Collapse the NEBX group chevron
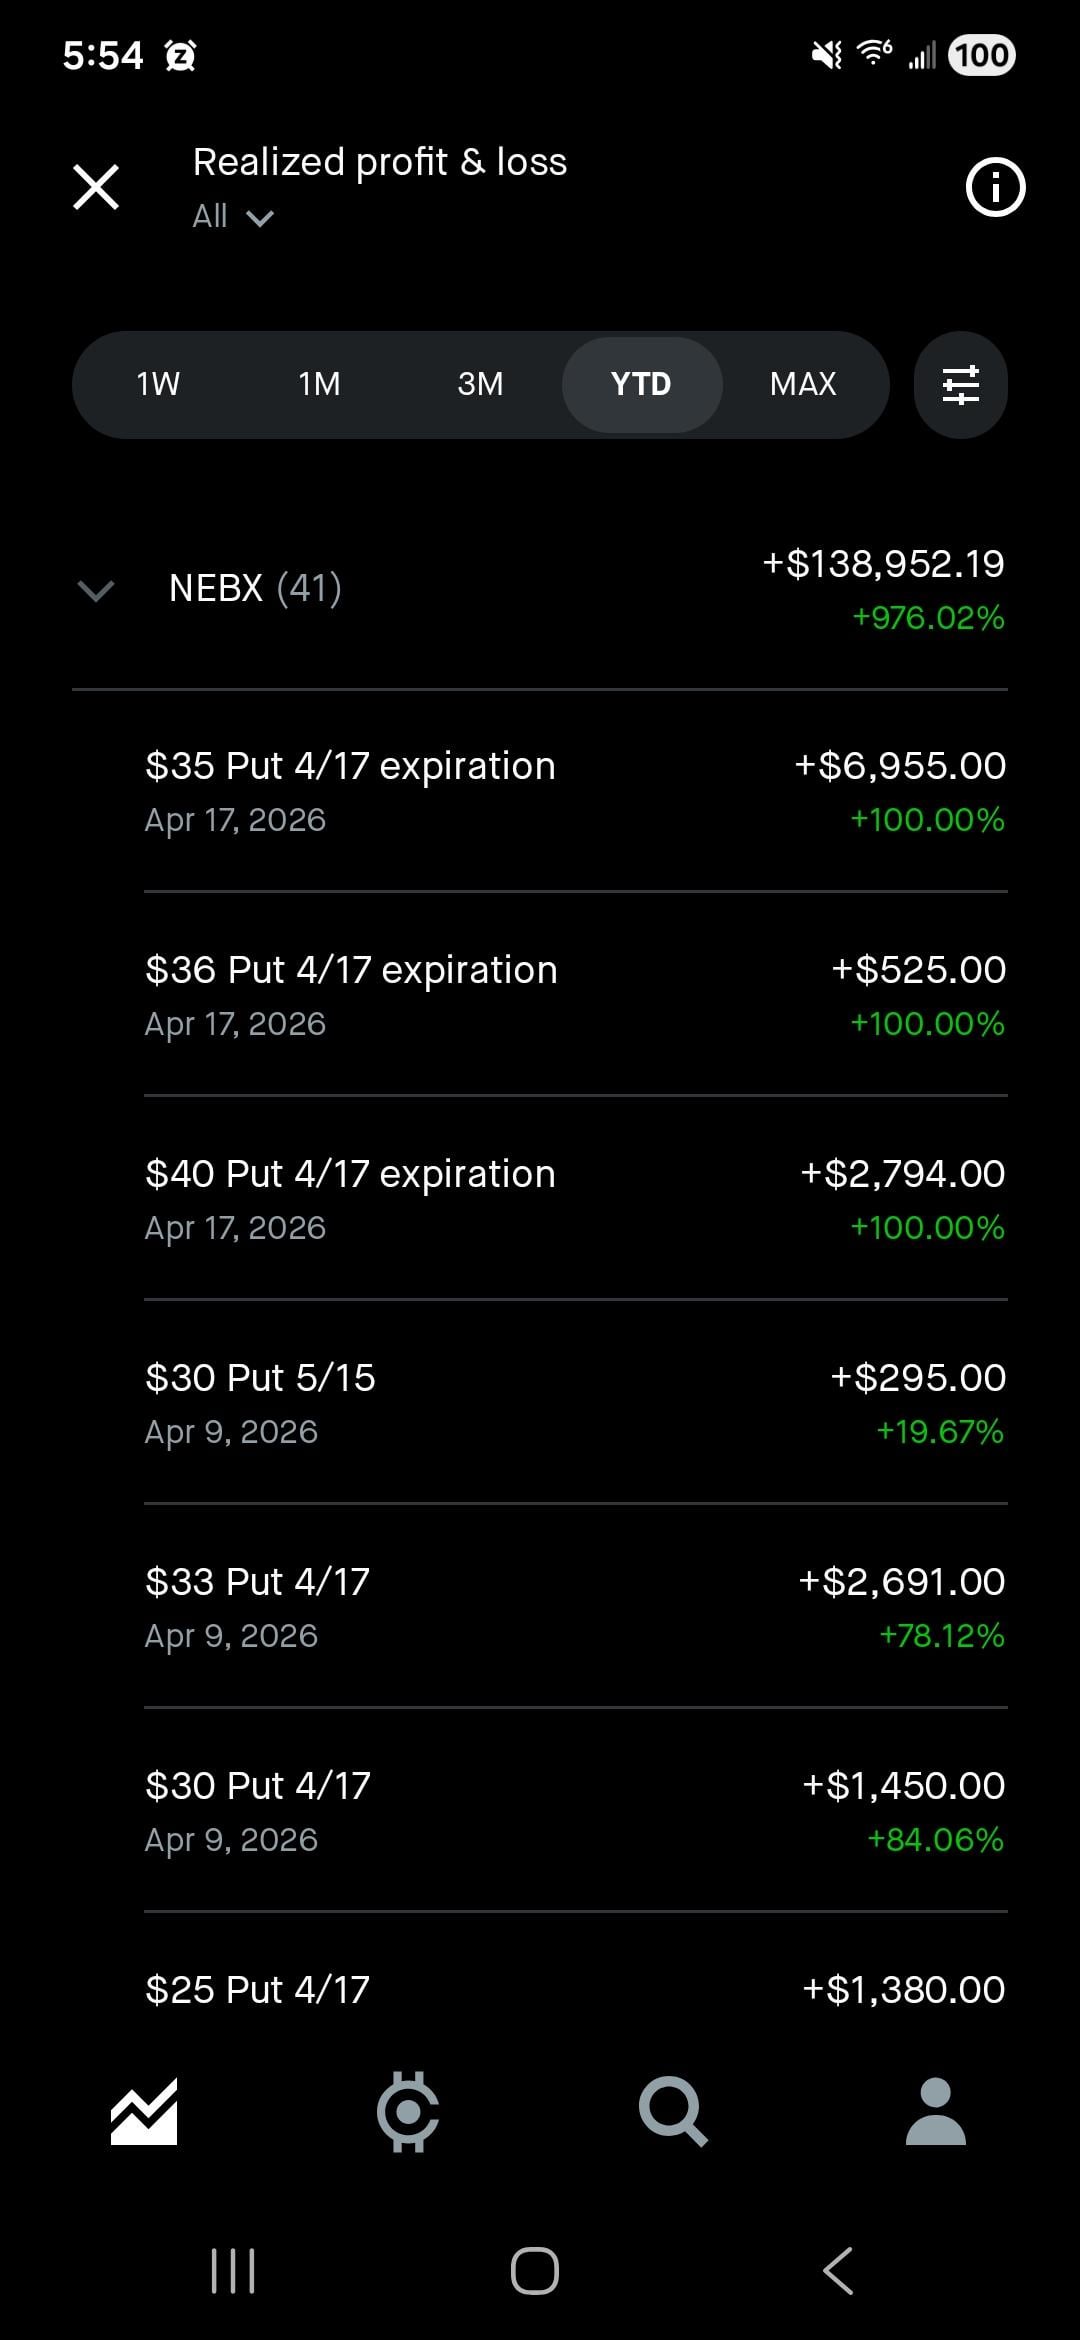Viewport: 1080px width, 2340px height. 96,590
